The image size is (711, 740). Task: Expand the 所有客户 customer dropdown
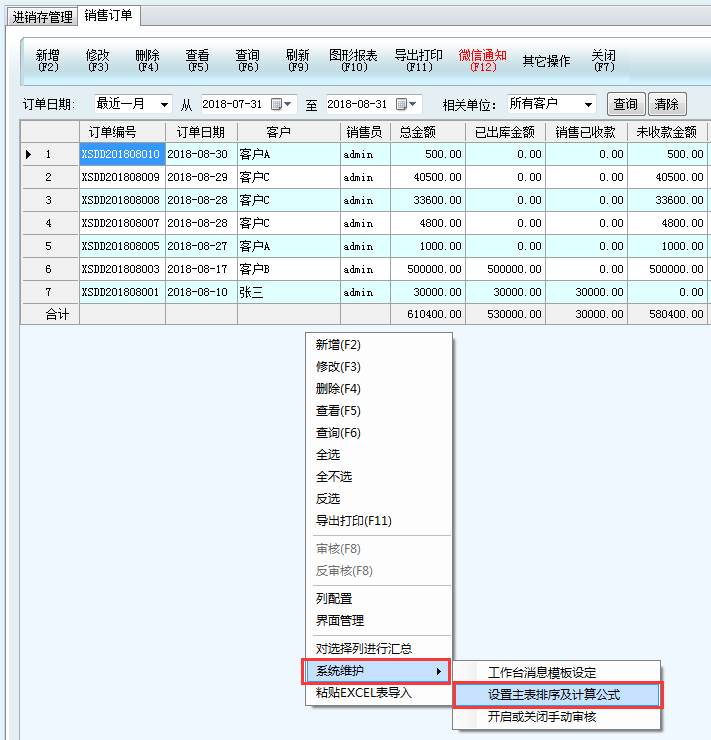587,104
